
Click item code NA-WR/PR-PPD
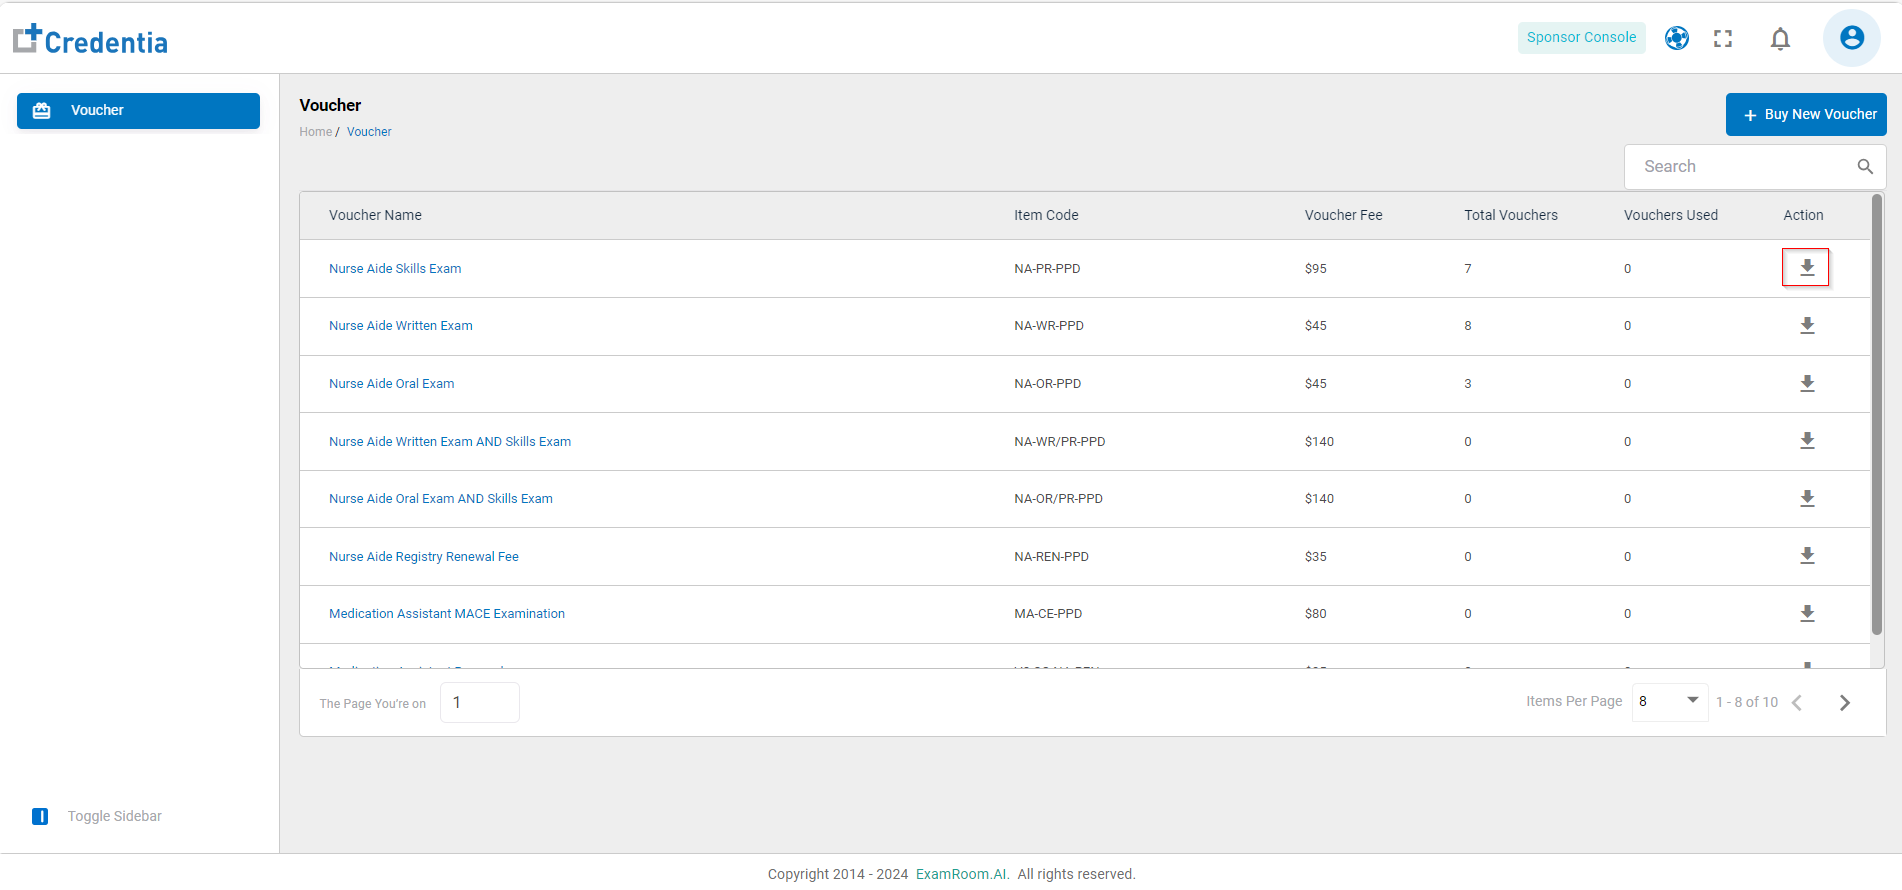[1059, 442]
